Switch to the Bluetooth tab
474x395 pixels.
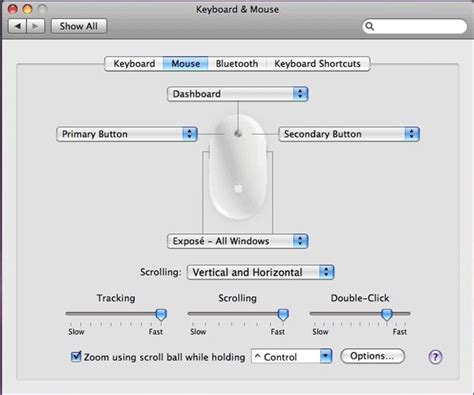point(237,64)
